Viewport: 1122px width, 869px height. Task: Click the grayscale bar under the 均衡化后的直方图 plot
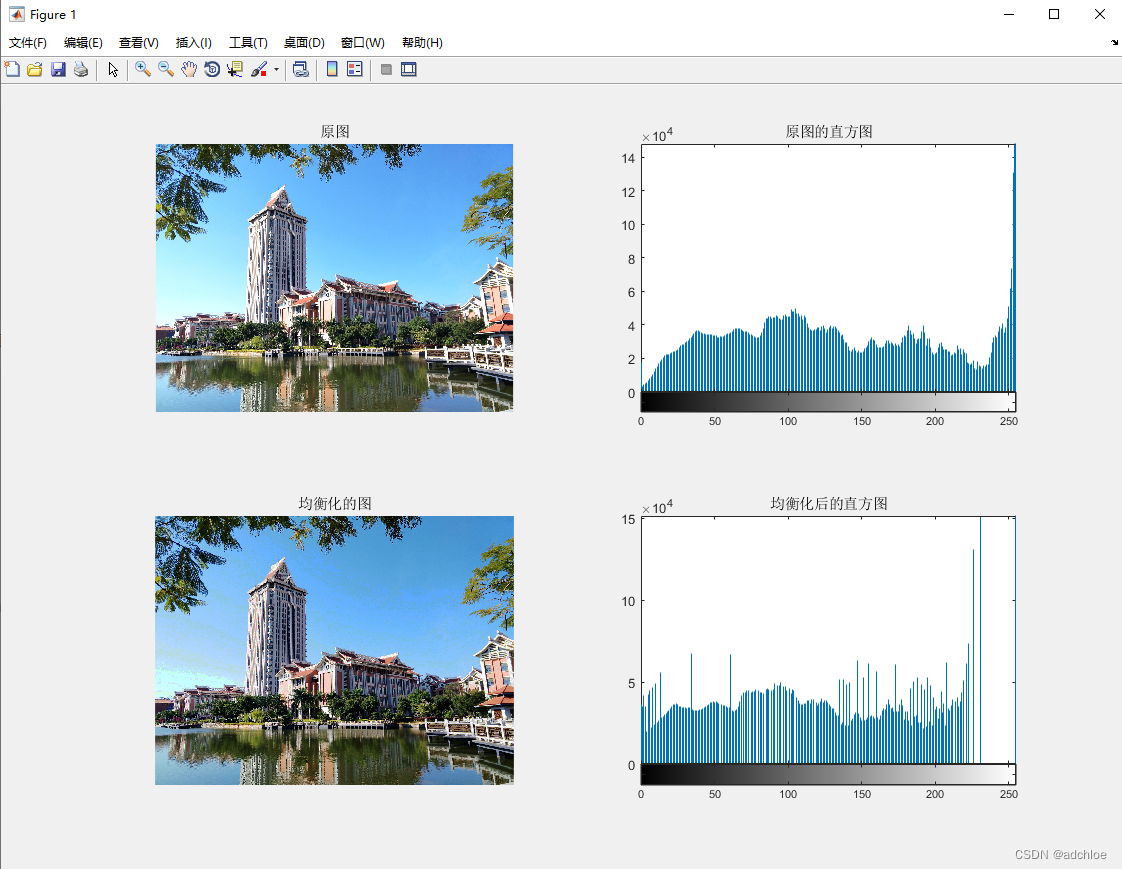pyautogui.click(x=828, y=775)
